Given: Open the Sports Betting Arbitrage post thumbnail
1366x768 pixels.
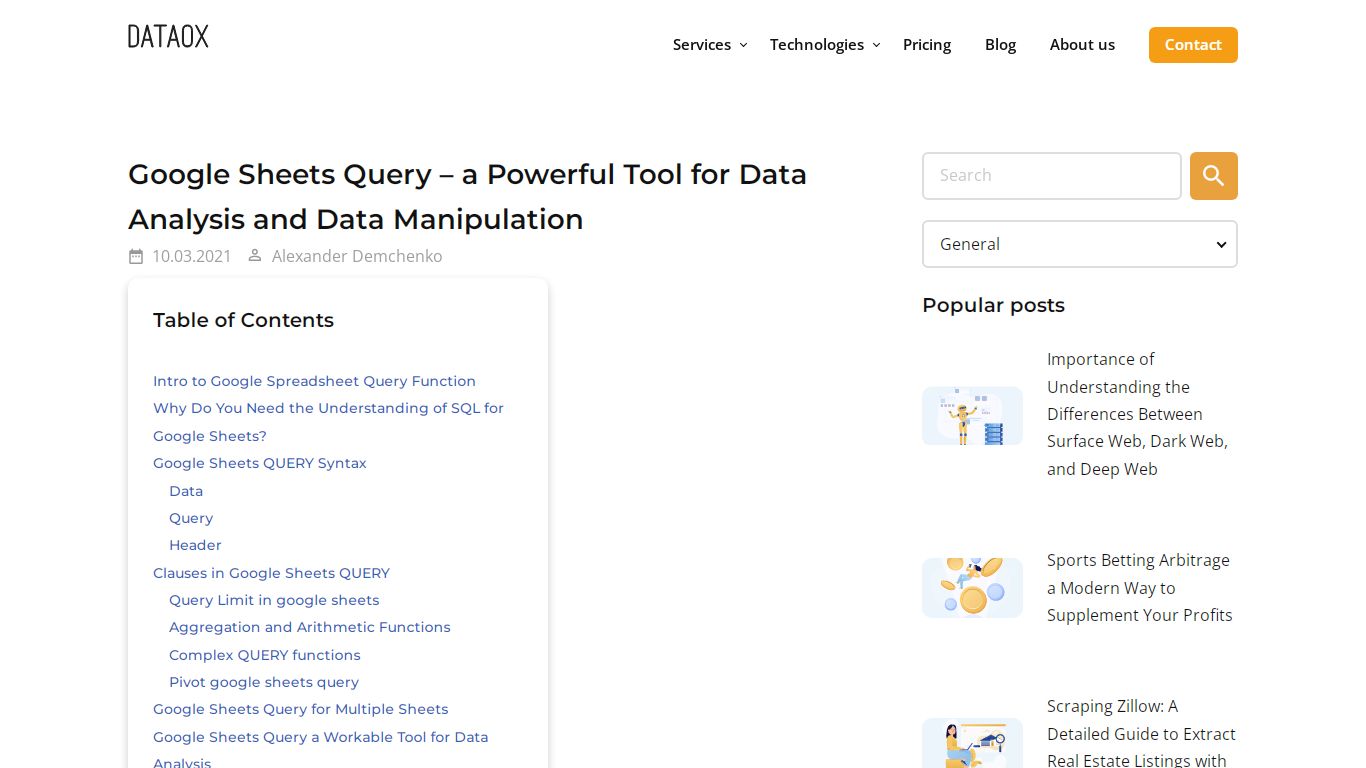Looking at the screenshot, I should coord(972,587).
